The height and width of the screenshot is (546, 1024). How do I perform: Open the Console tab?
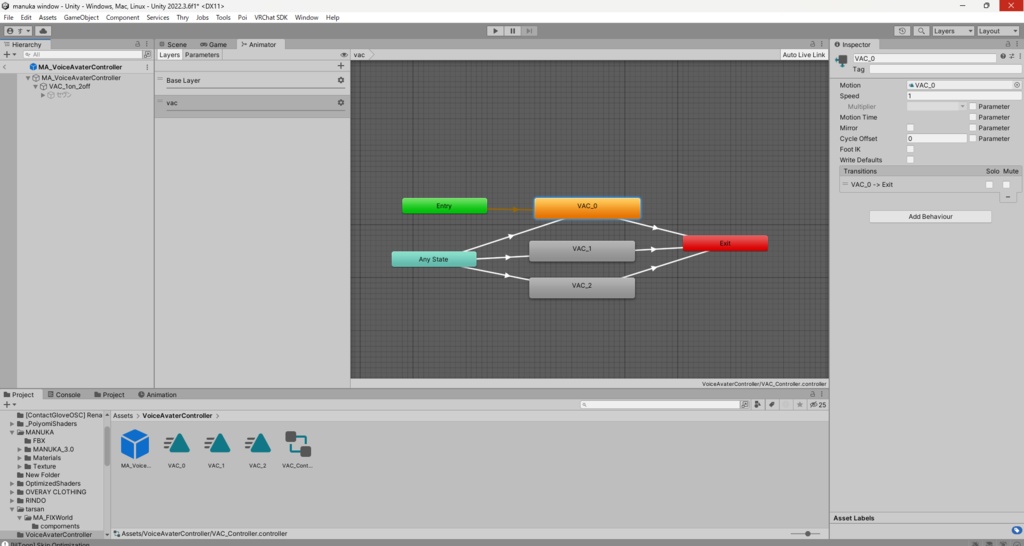tap(64, 394)
